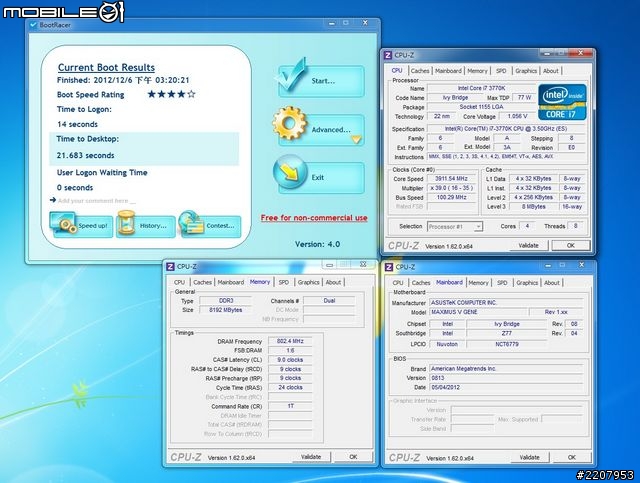
Task: Select Graphics tab in Memory window
Action: tap(309, 282)
